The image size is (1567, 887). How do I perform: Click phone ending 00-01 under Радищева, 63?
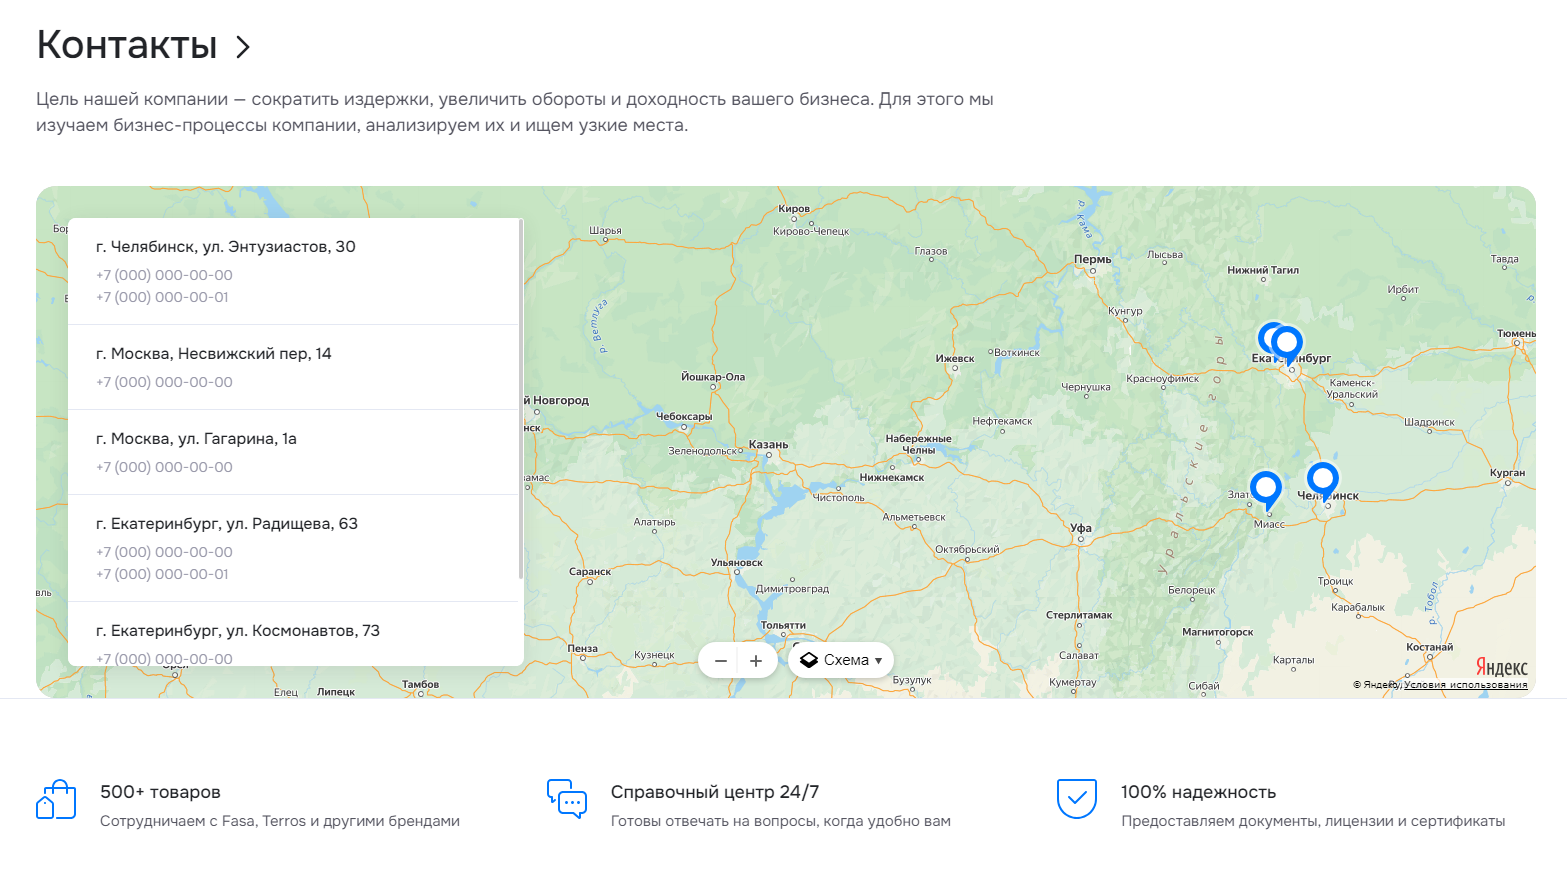coord(162,574)
